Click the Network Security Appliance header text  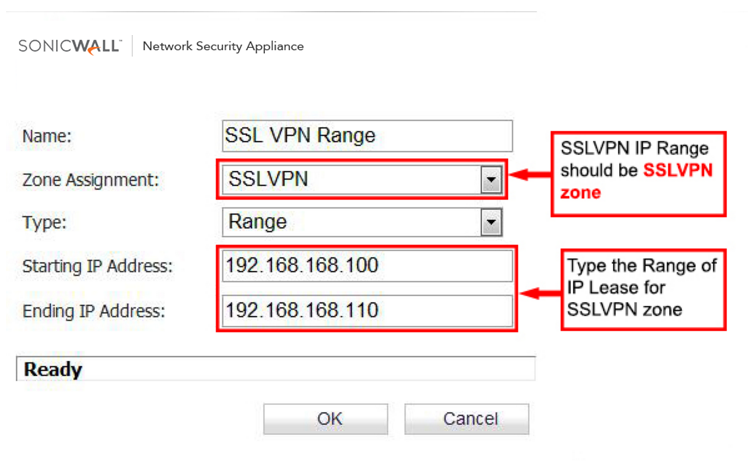[x=223, y=46]
